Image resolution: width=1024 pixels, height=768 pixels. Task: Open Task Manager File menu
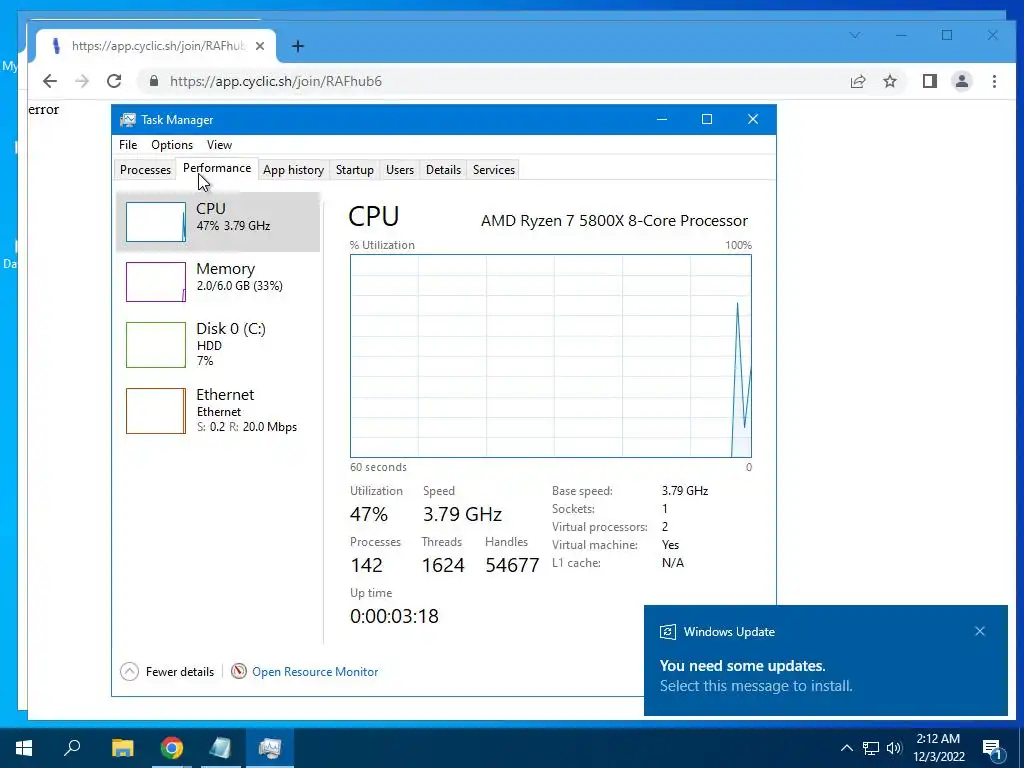128,145
